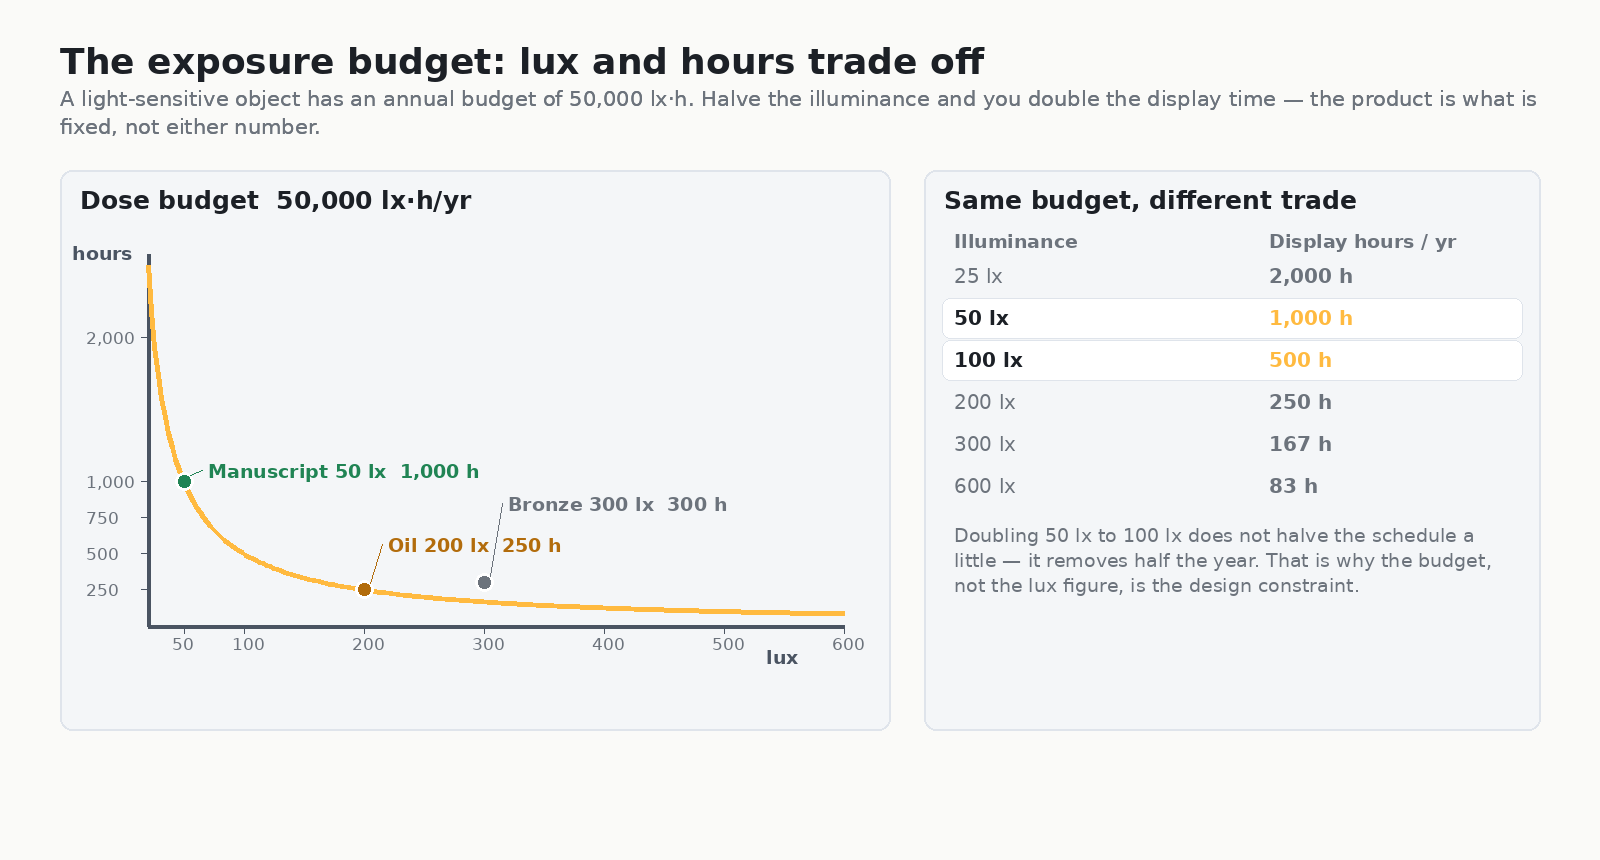This screenshot has width=1600, height=860.
Task: Click the 'Doubling 50 lx to 100 lx' explanatory note
Action: tap(1223, 561)
